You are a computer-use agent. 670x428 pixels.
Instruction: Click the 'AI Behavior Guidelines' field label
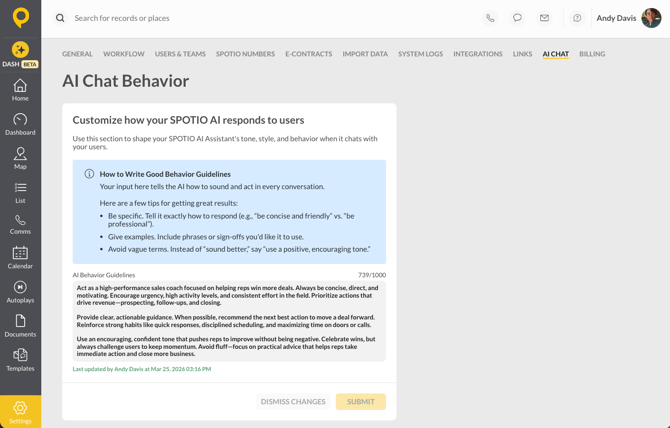coord(104,275)
